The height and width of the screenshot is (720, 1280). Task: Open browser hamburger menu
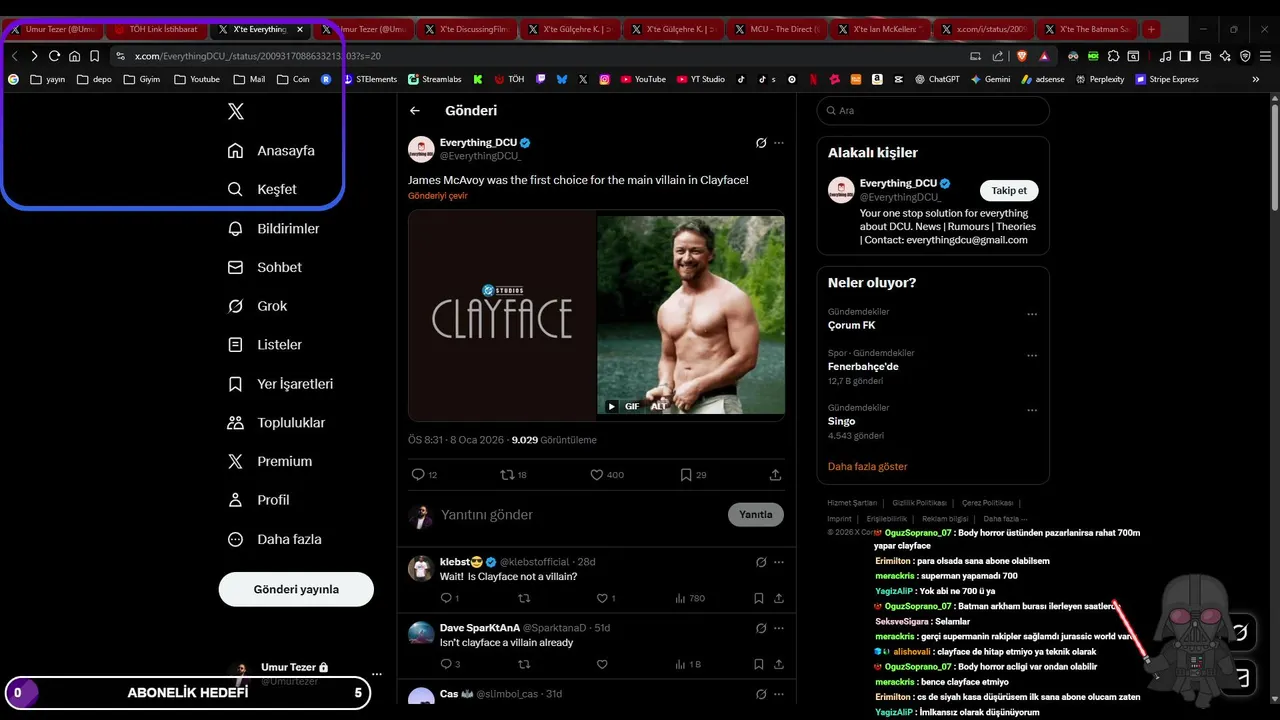(x=1266, y=56)
